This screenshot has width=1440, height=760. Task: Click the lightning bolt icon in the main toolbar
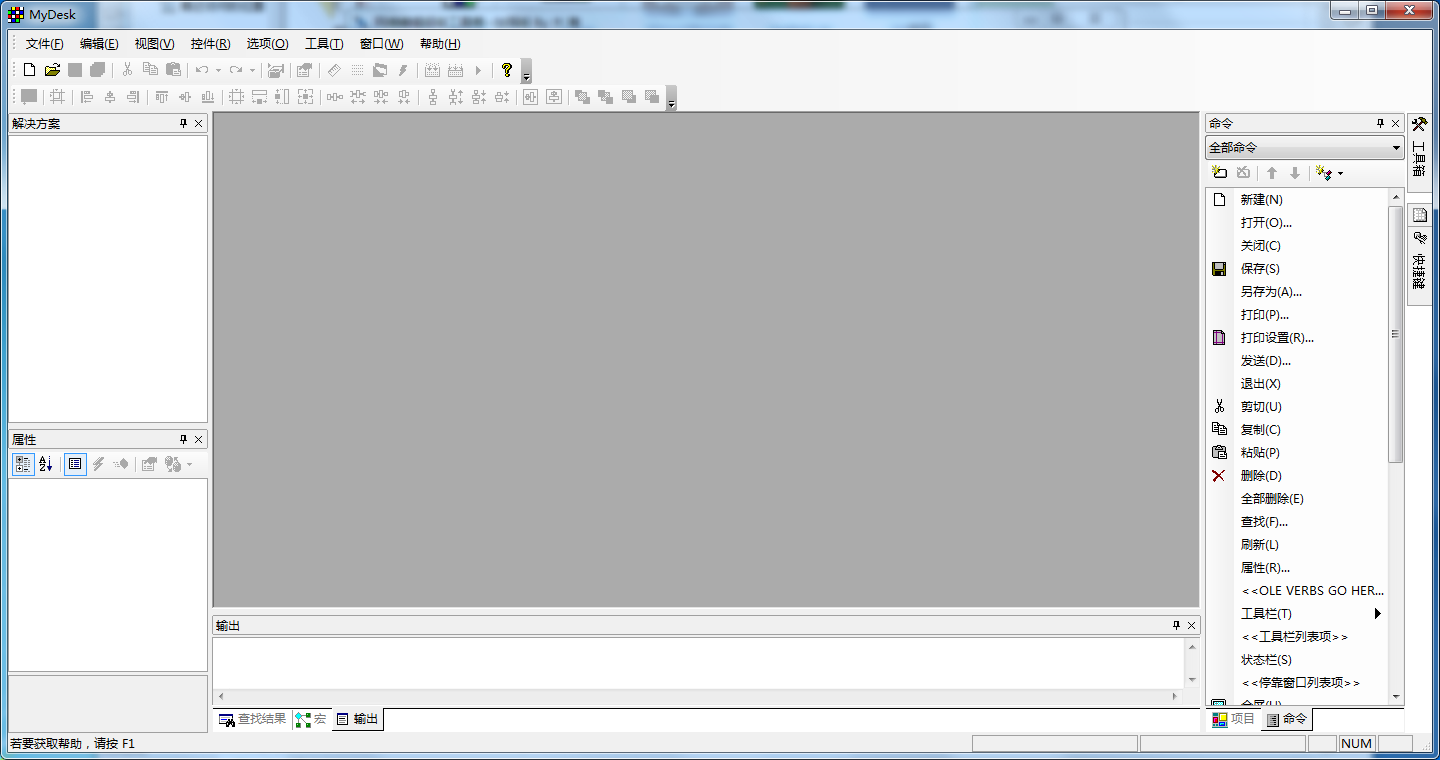[x=403, y=70]
